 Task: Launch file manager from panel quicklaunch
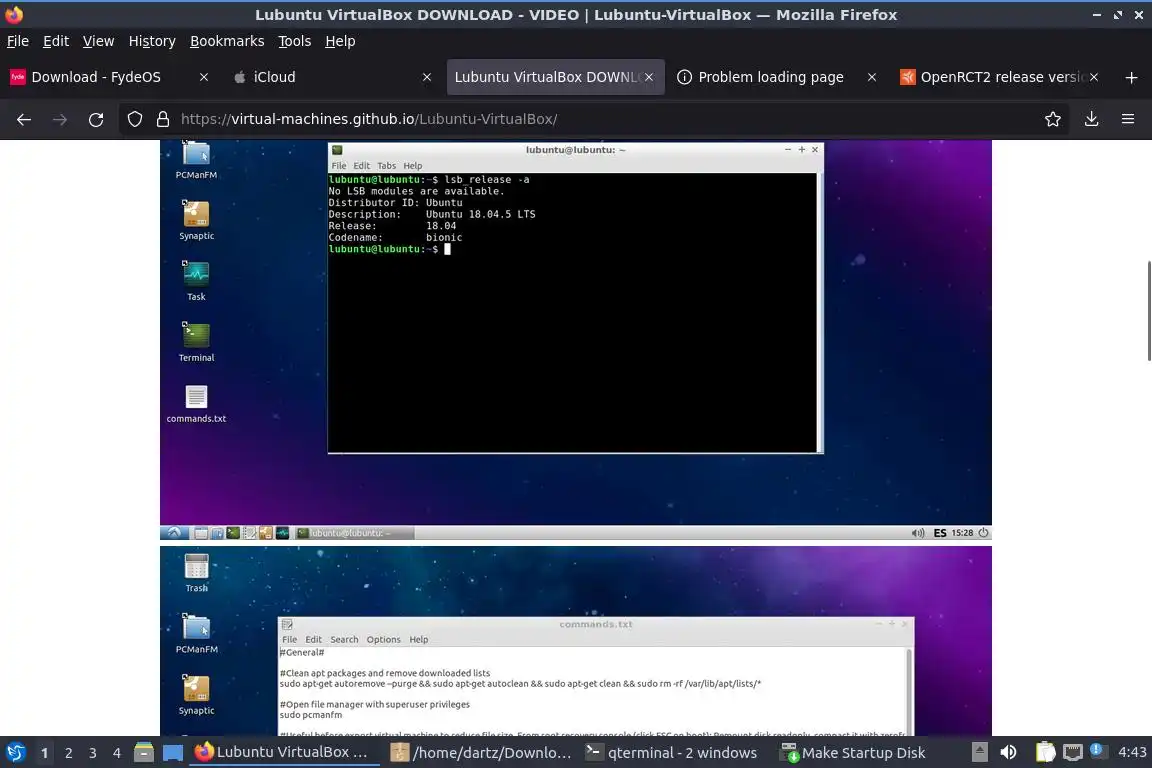click(x=144, y=753)
